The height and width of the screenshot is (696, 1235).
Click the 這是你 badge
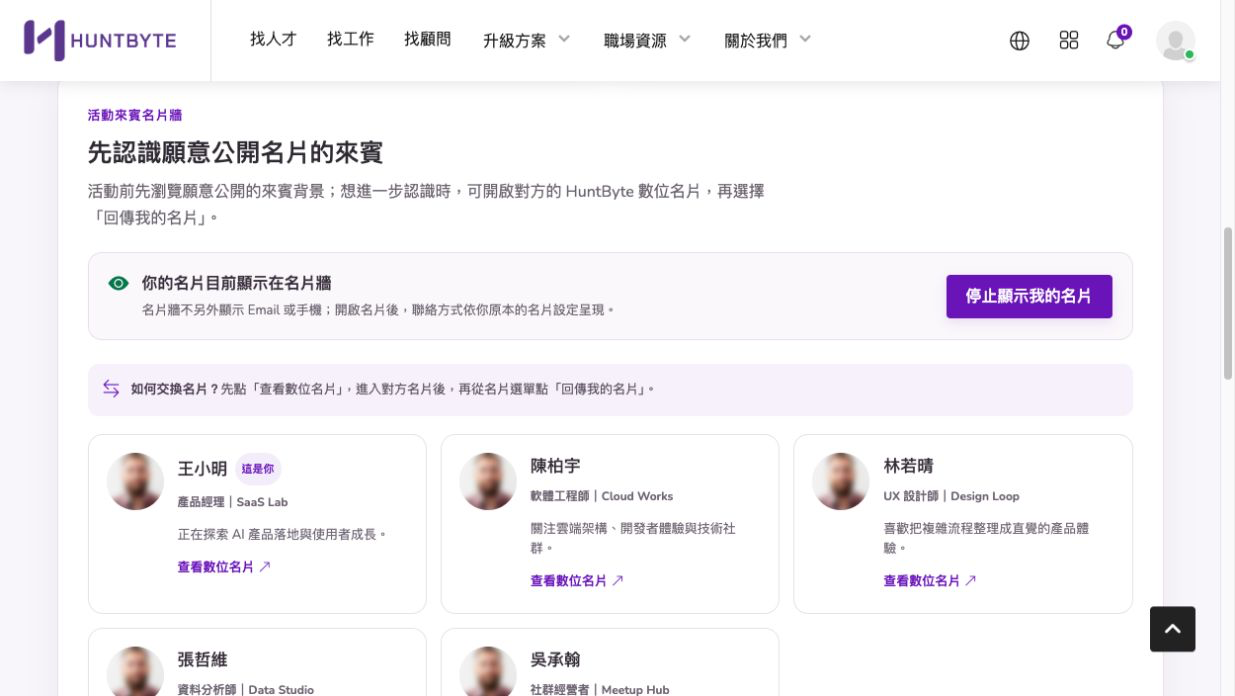click(x=258, y=469)
